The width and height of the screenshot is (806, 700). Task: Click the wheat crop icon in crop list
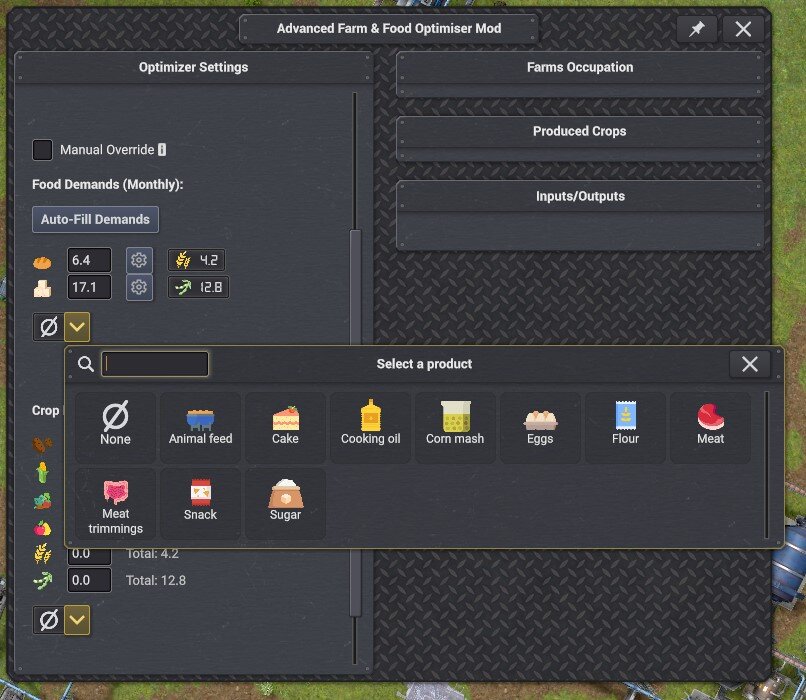[x=42, y=554]
